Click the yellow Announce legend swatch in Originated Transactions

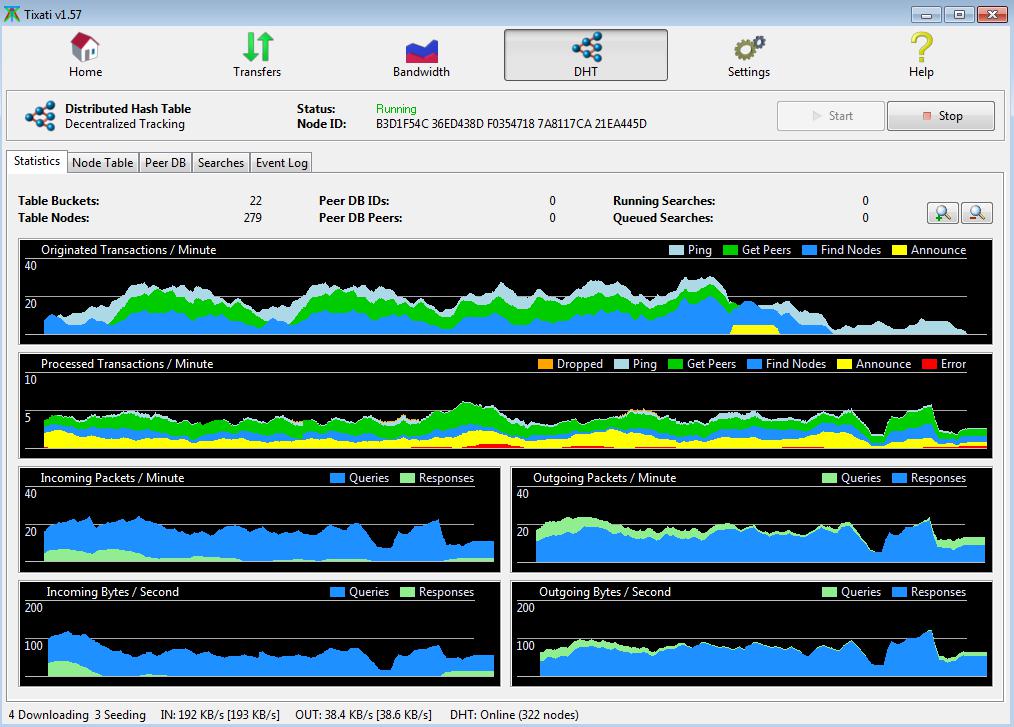click(898, 250)
